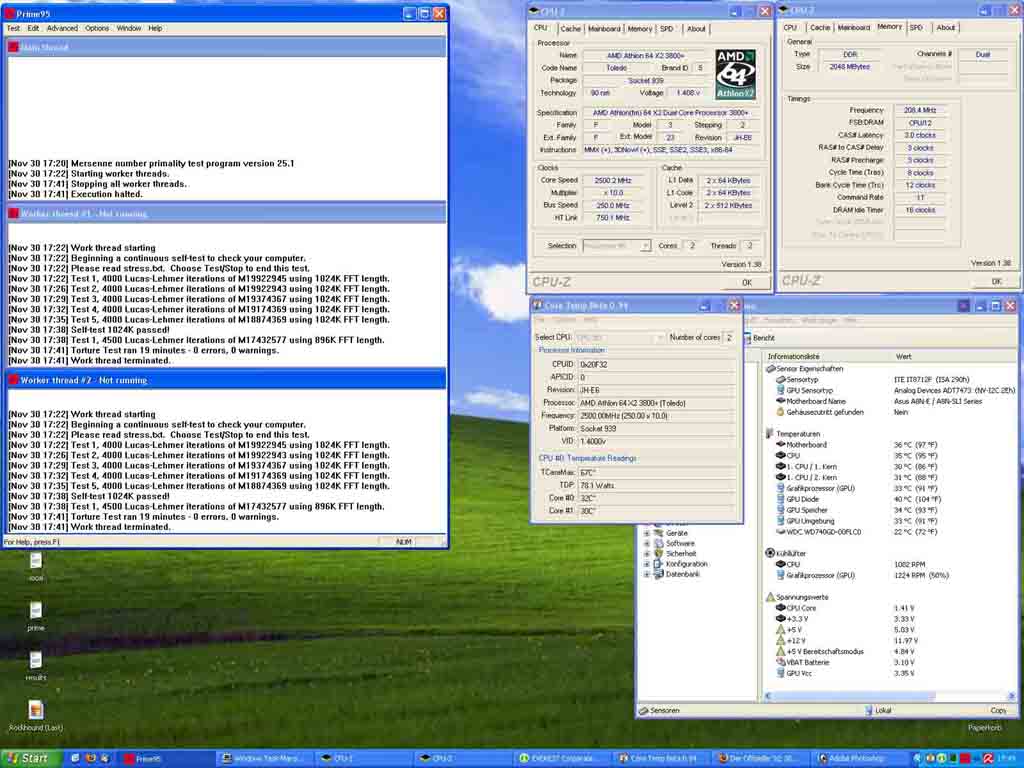This screenshot has height=768, width=1024.
Task: Click the Temperaturen section icon
Action: coord(771,434)
